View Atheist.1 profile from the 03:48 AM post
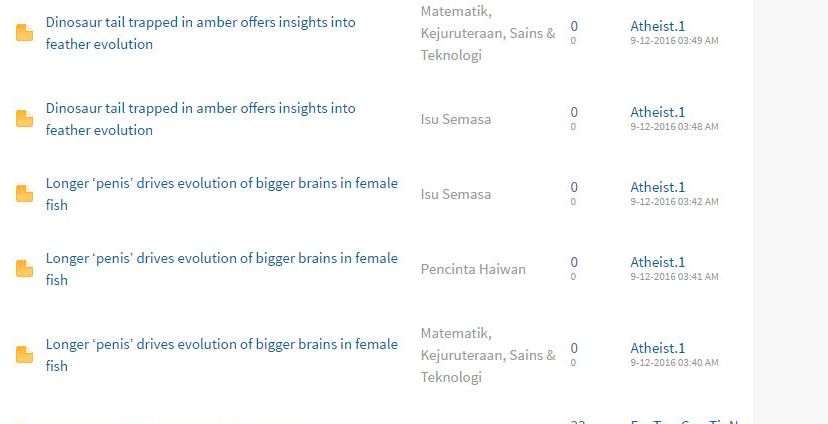 pyautogui.click(x=657, y=112)
